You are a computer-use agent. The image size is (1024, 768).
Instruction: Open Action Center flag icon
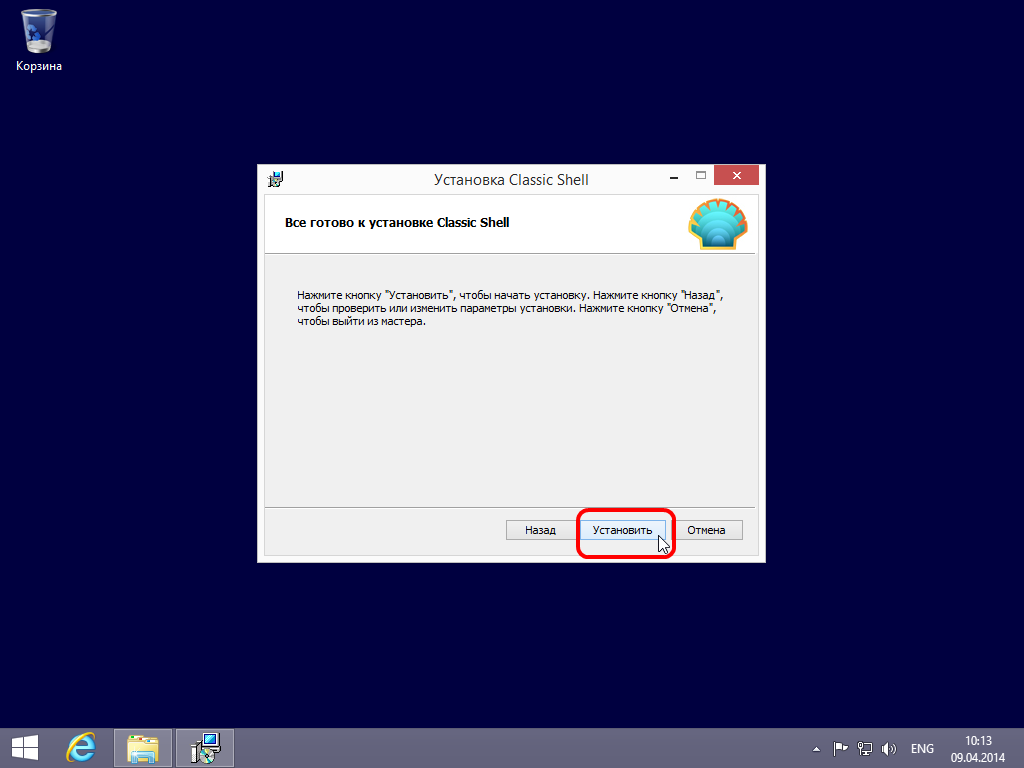click(840, 748)
